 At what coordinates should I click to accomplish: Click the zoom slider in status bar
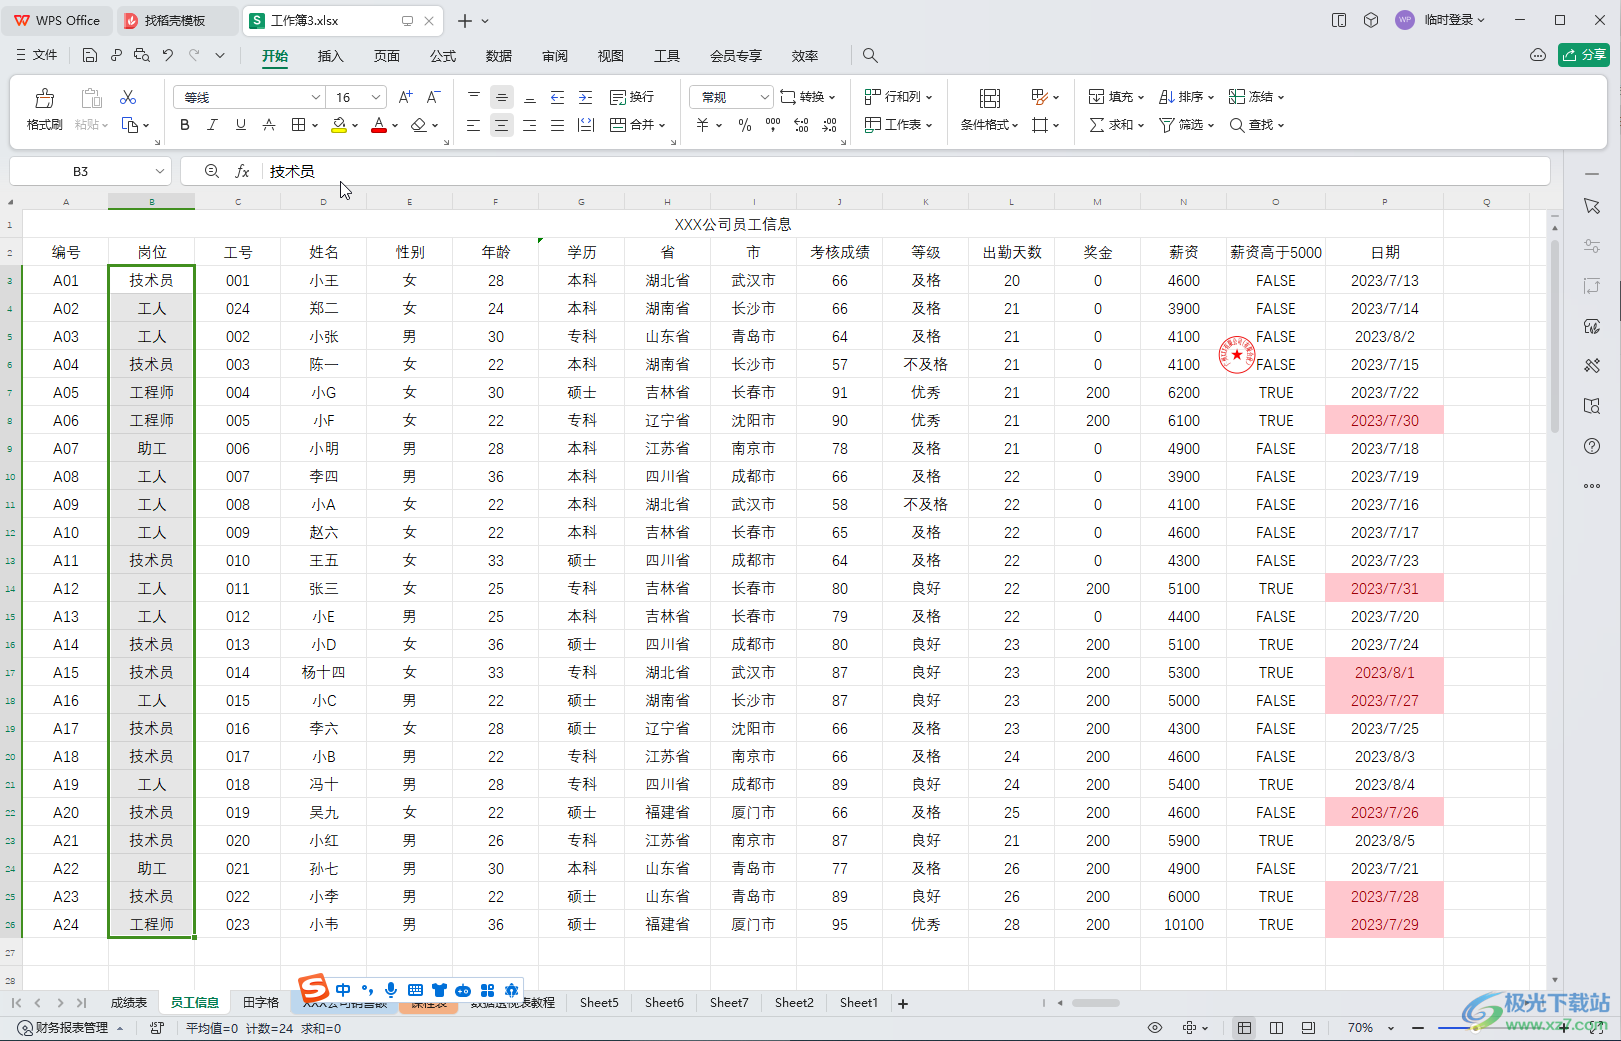(x=1490, y=1028)
